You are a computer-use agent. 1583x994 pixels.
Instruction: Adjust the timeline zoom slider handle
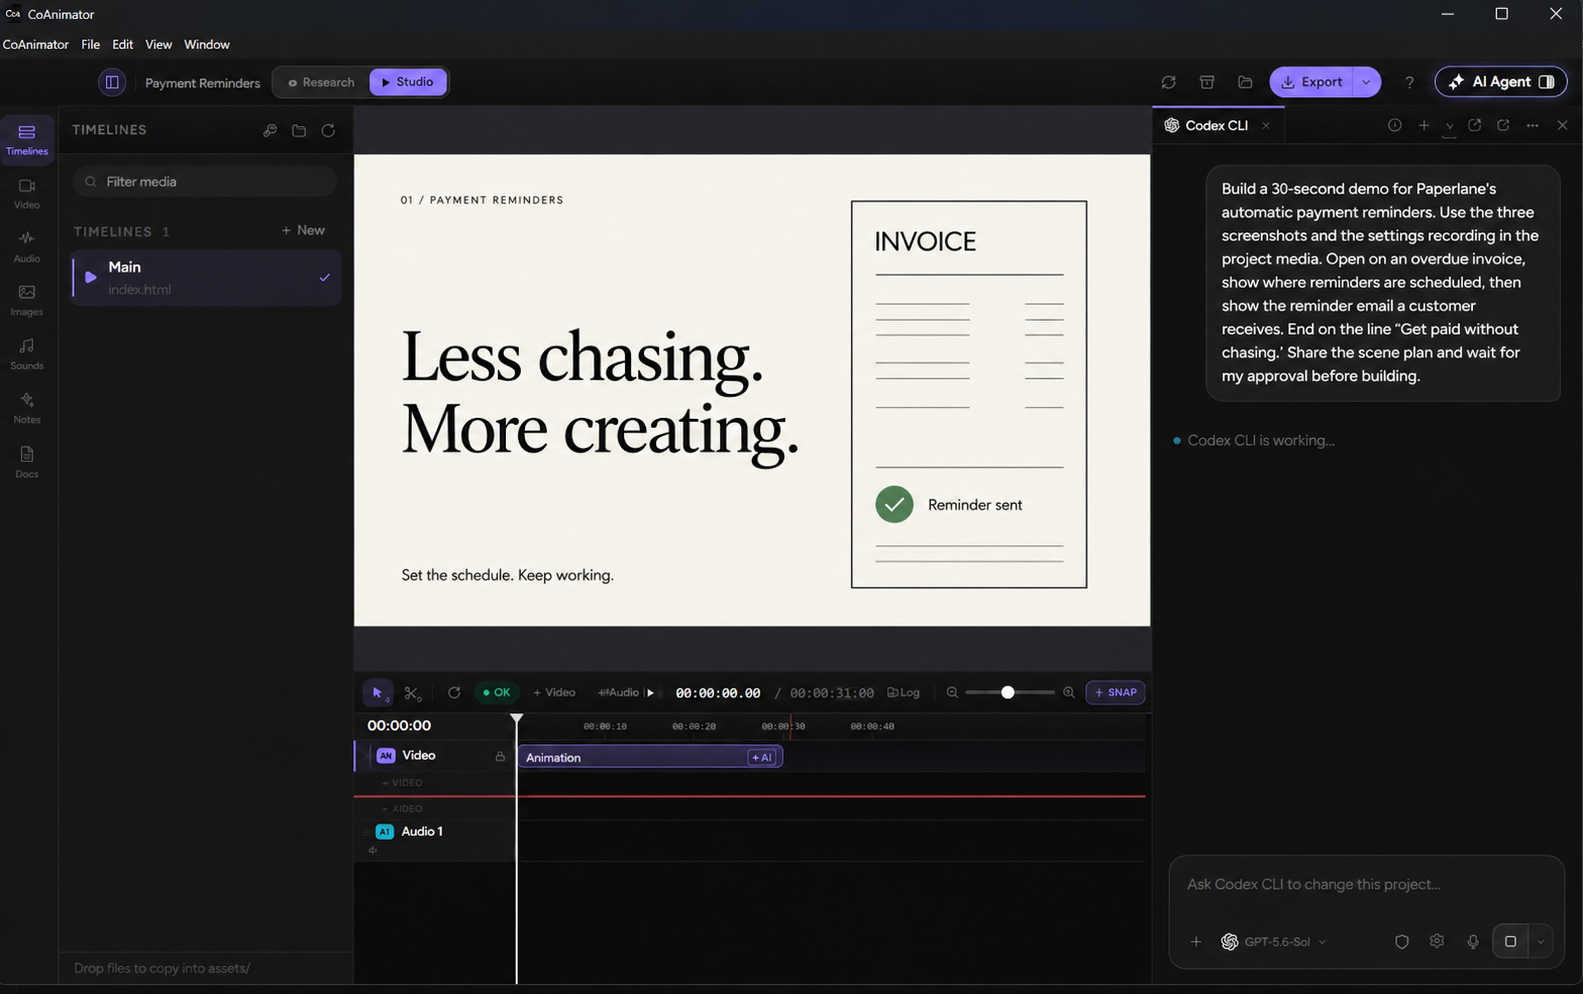[1008, 693]
